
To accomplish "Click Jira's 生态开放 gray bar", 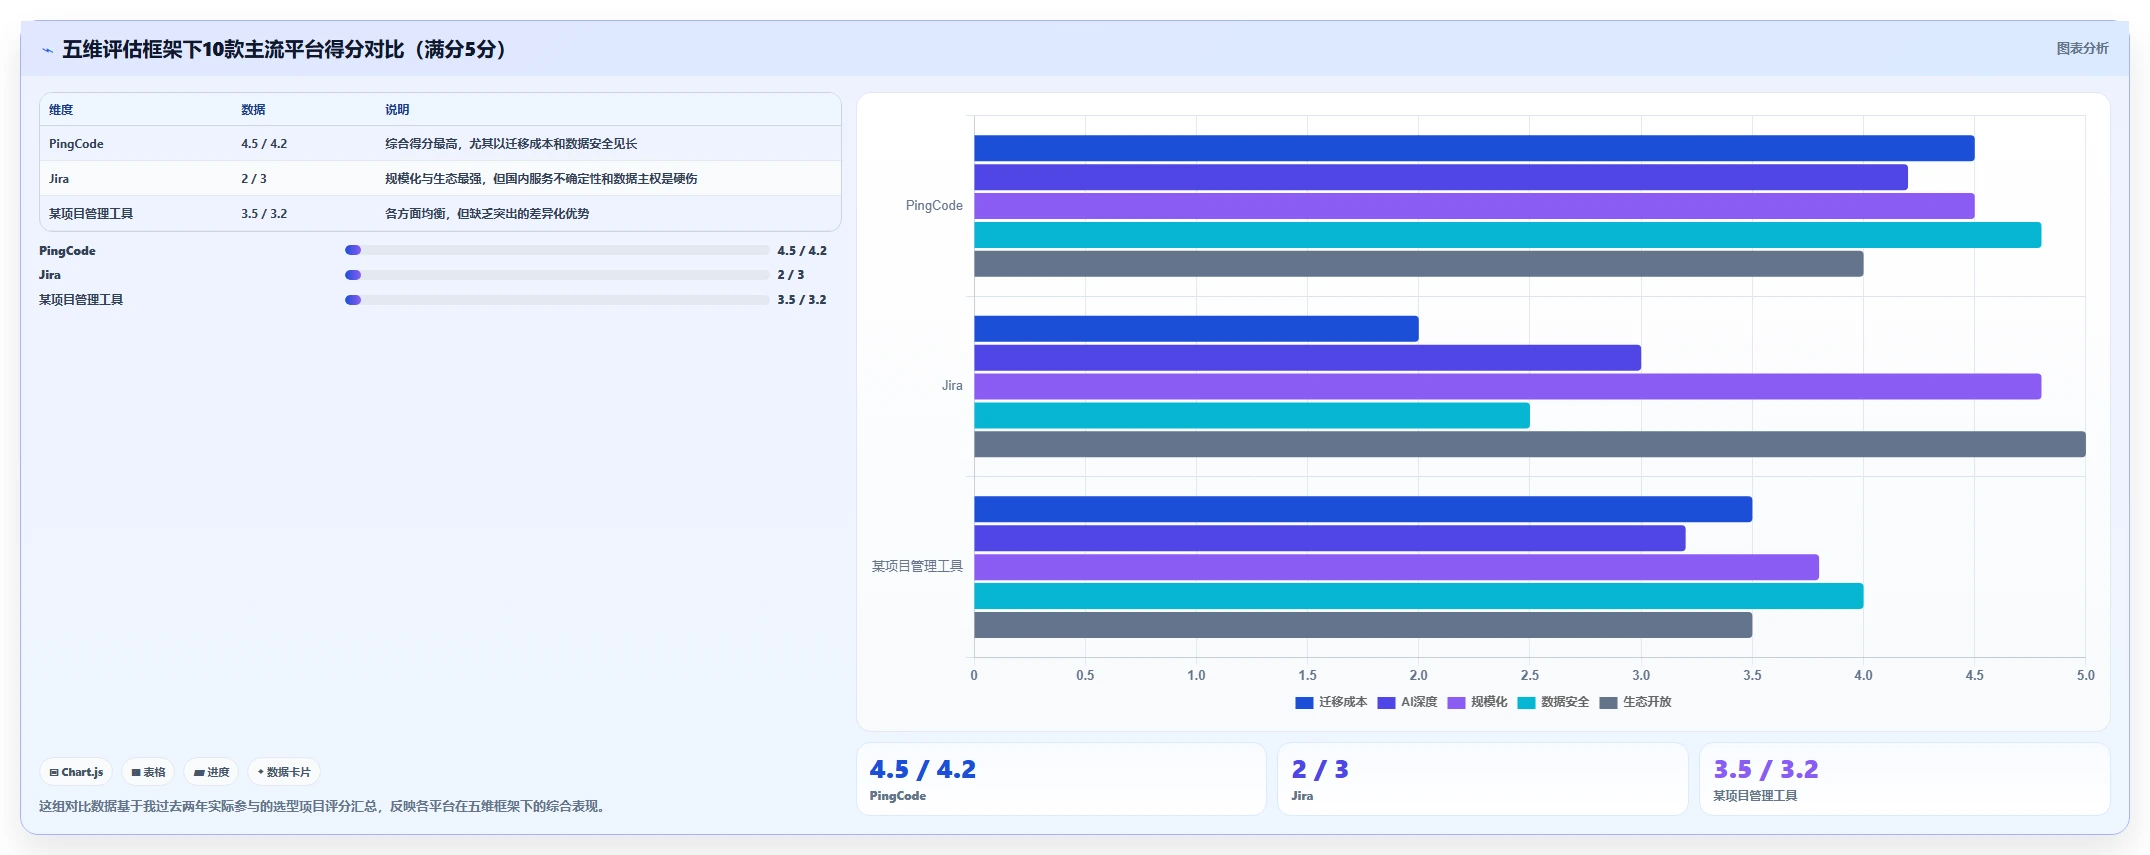I will 1530,444.
